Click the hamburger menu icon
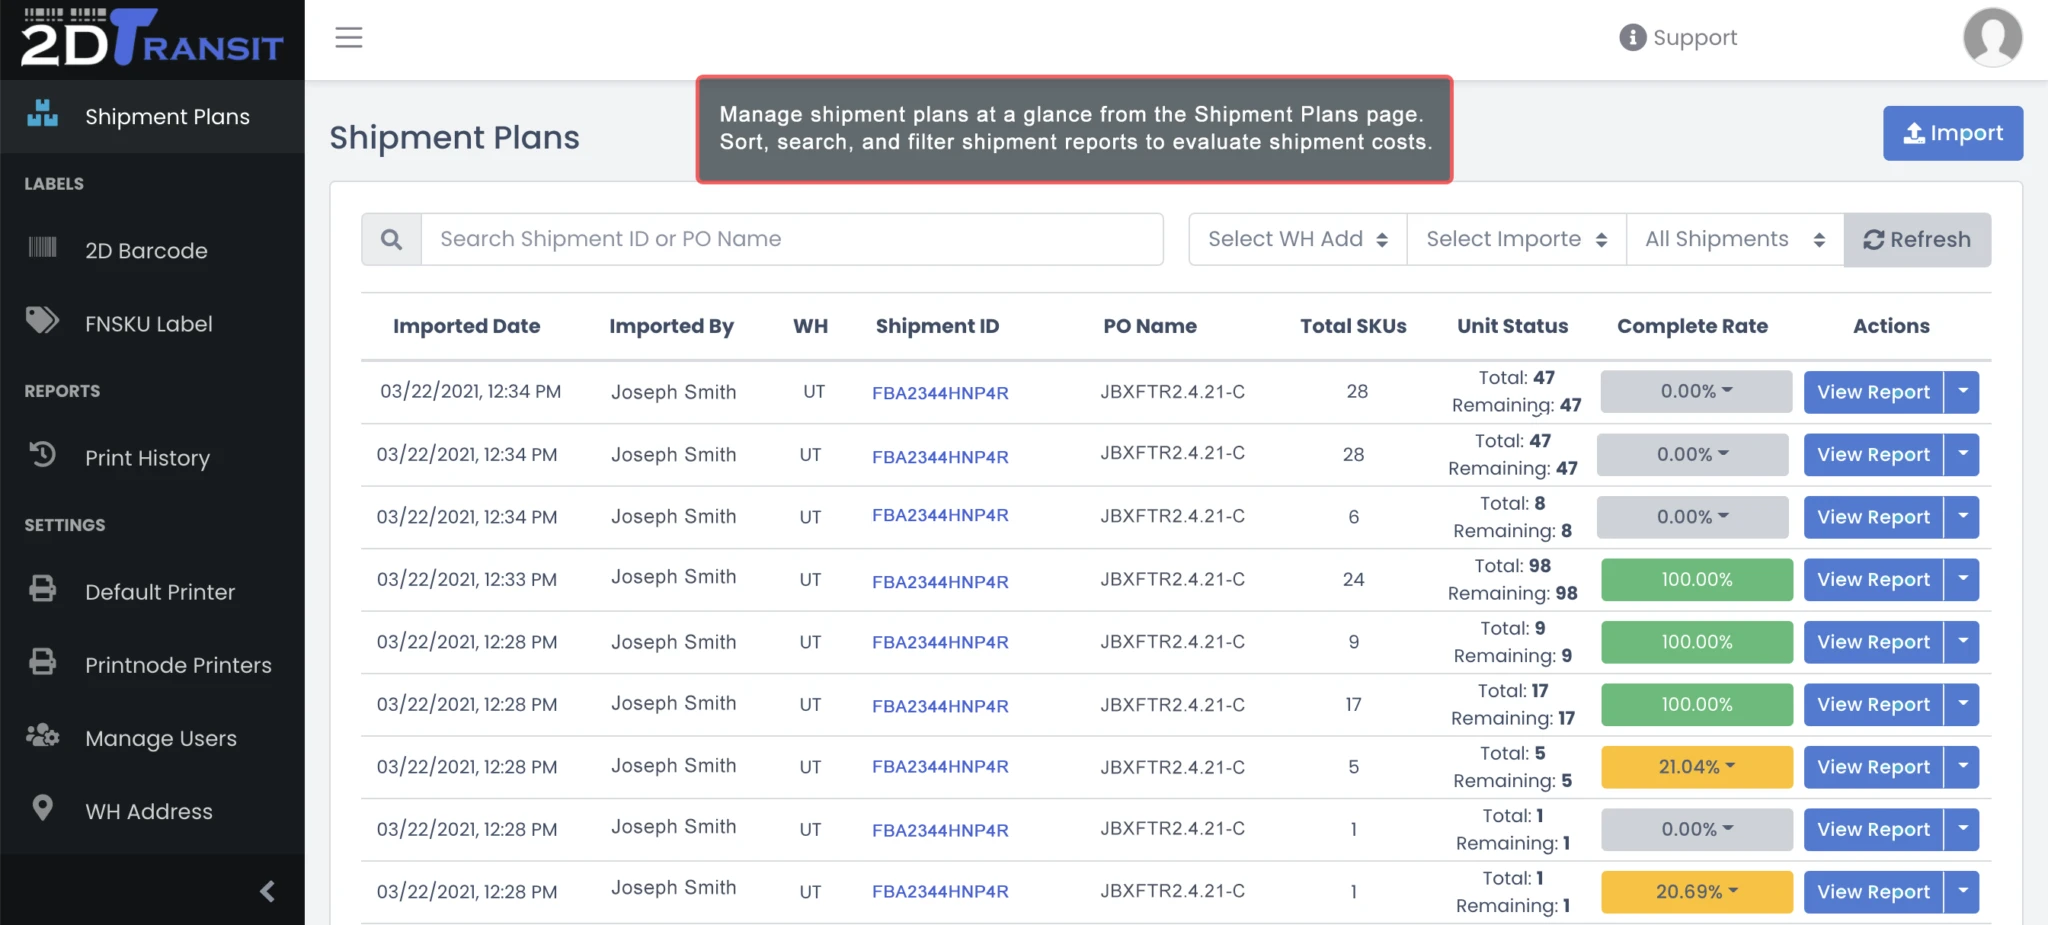 [x=348, y=38]
